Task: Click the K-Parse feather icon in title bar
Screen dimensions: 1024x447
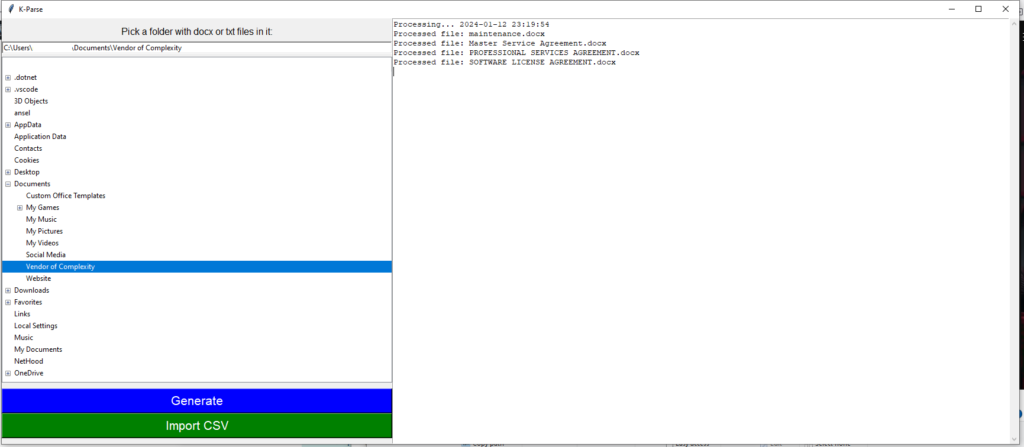Action: 9,8
